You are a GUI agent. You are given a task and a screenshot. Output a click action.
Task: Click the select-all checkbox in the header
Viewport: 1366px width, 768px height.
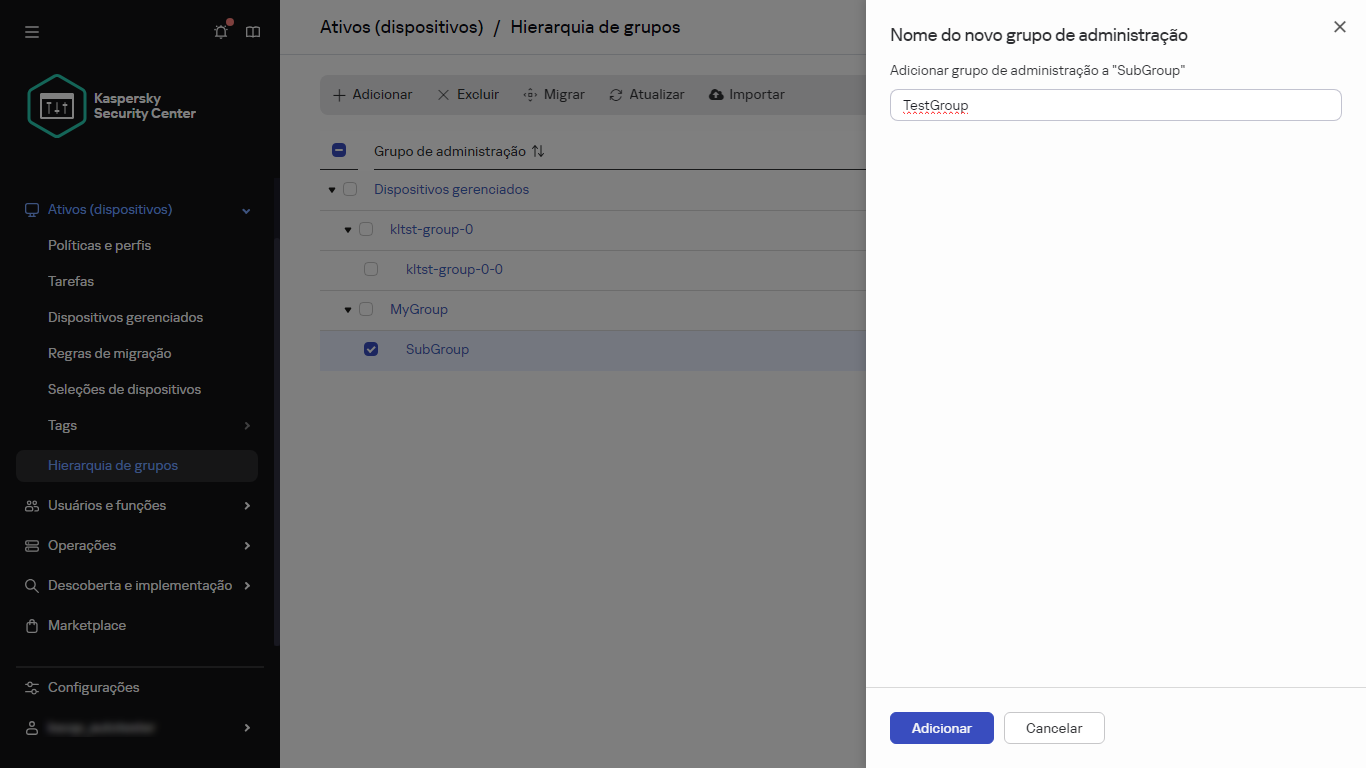tap(339, 149)
